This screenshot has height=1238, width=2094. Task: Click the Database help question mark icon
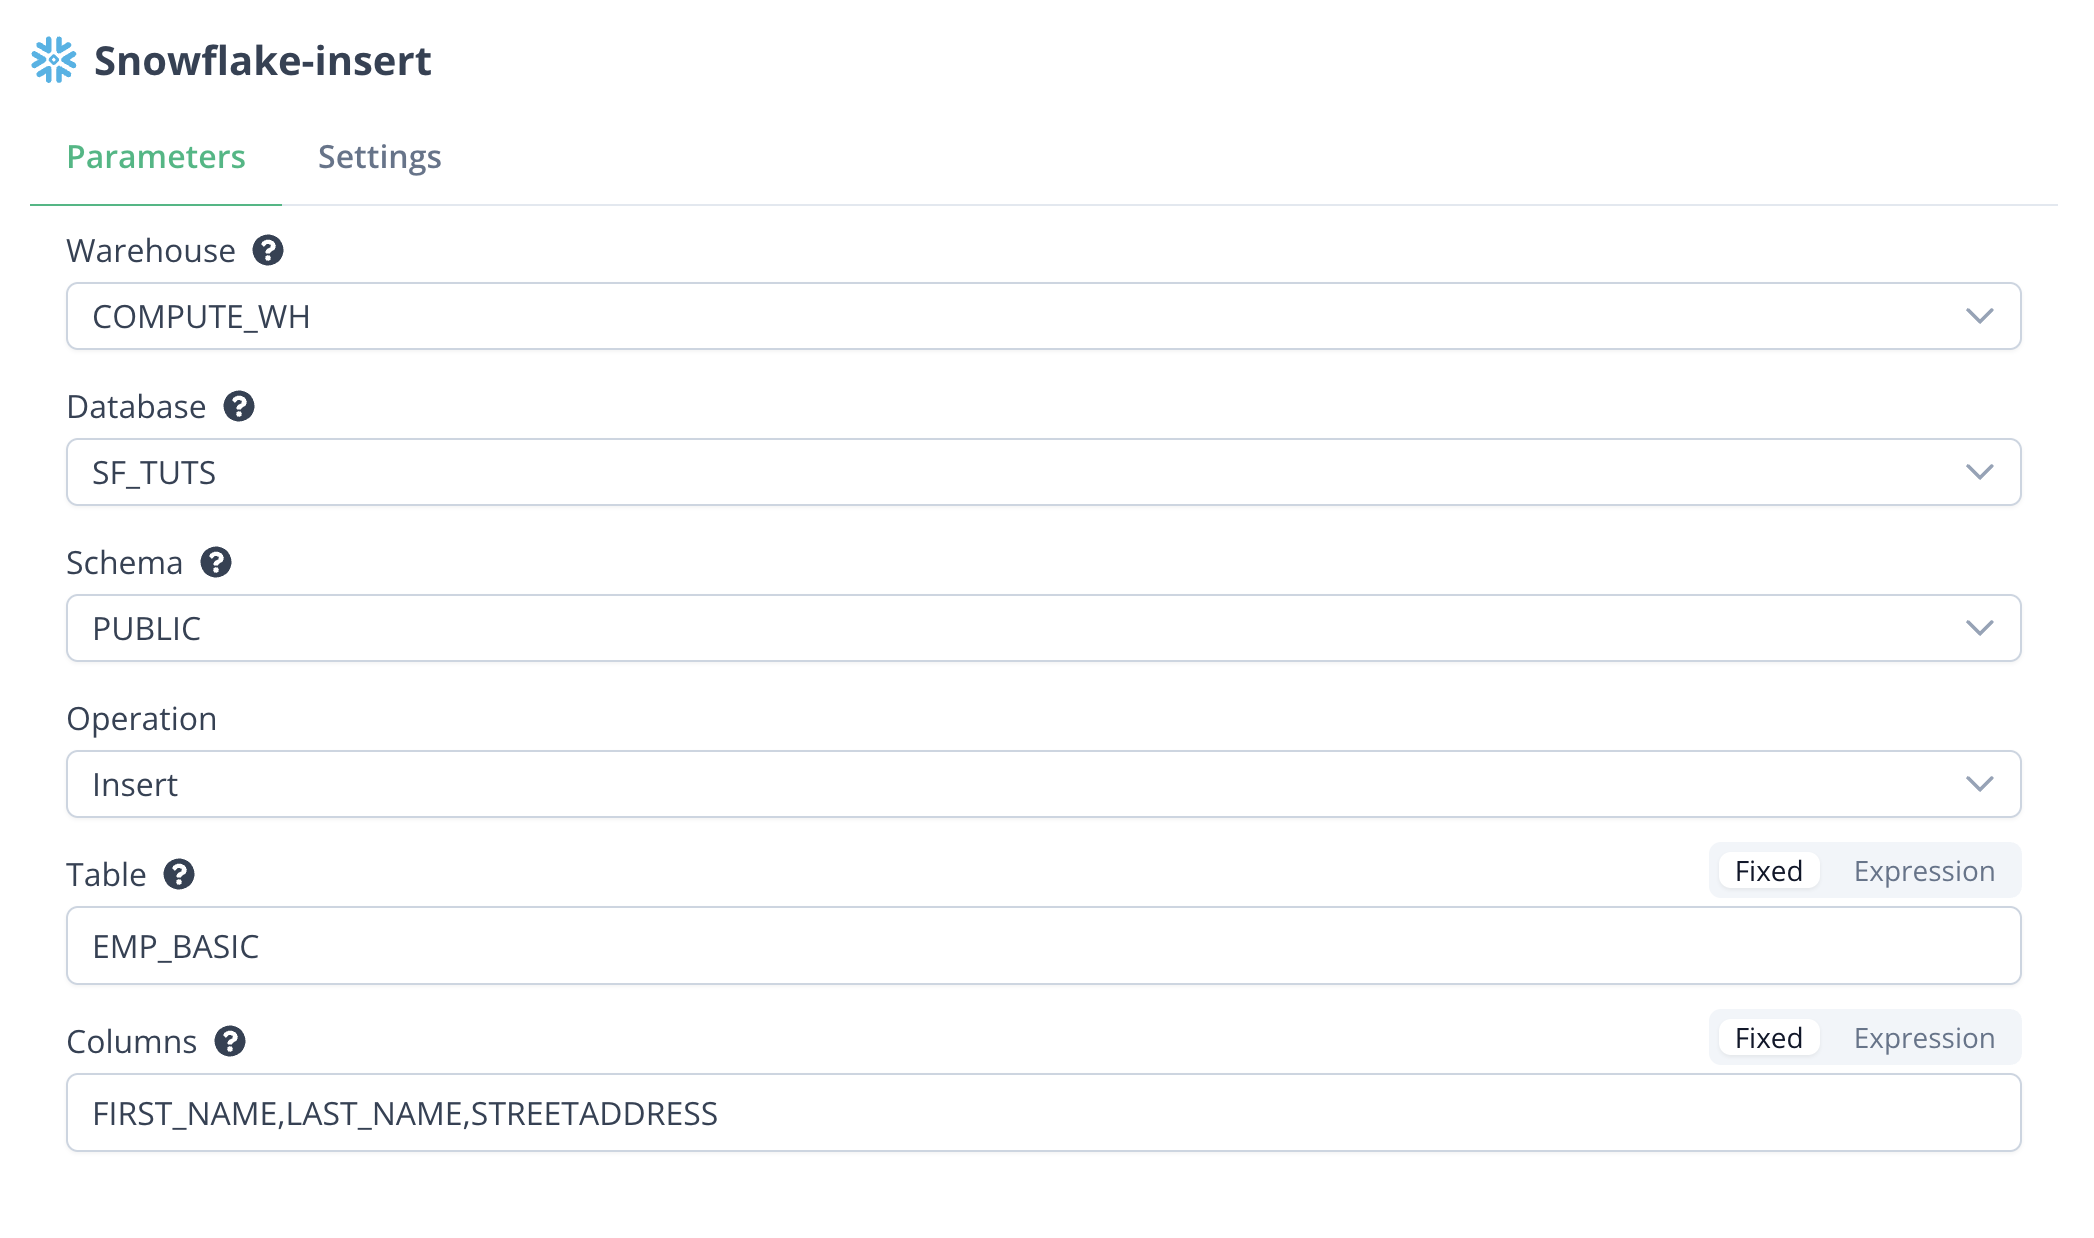(239, 406)
